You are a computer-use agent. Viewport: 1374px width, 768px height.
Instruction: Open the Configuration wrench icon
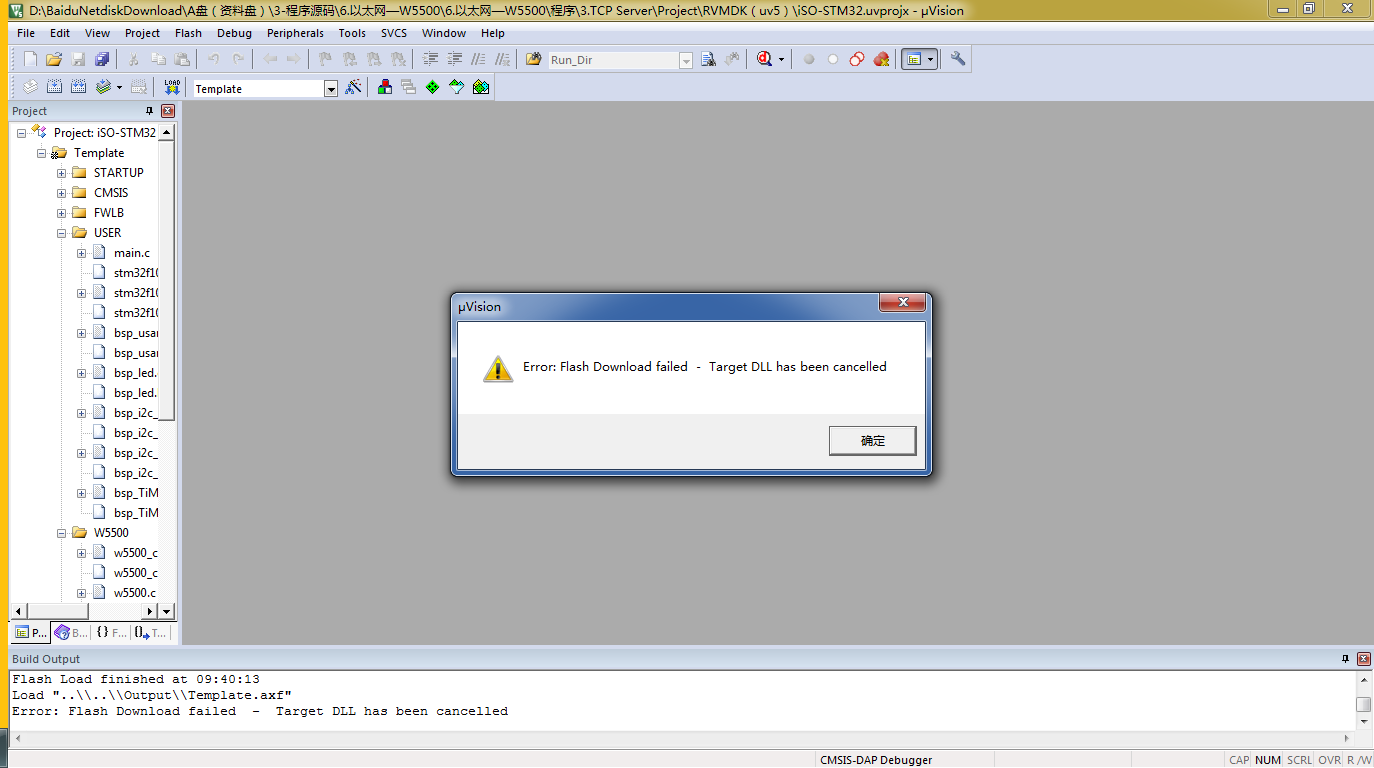tap(958, 59)
